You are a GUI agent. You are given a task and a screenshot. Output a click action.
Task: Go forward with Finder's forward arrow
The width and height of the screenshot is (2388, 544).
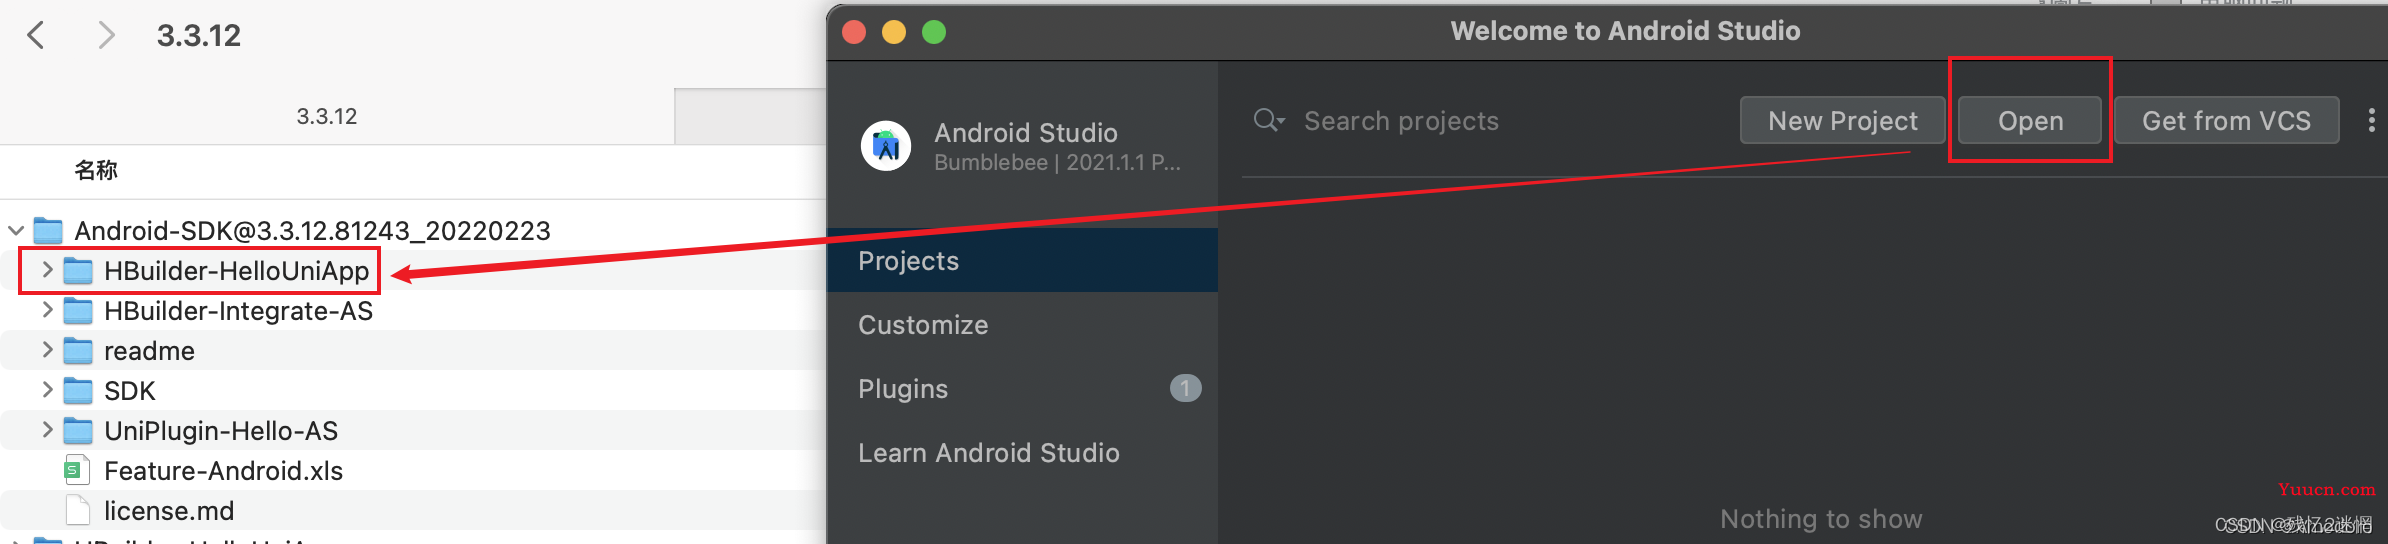pos(106,35)
